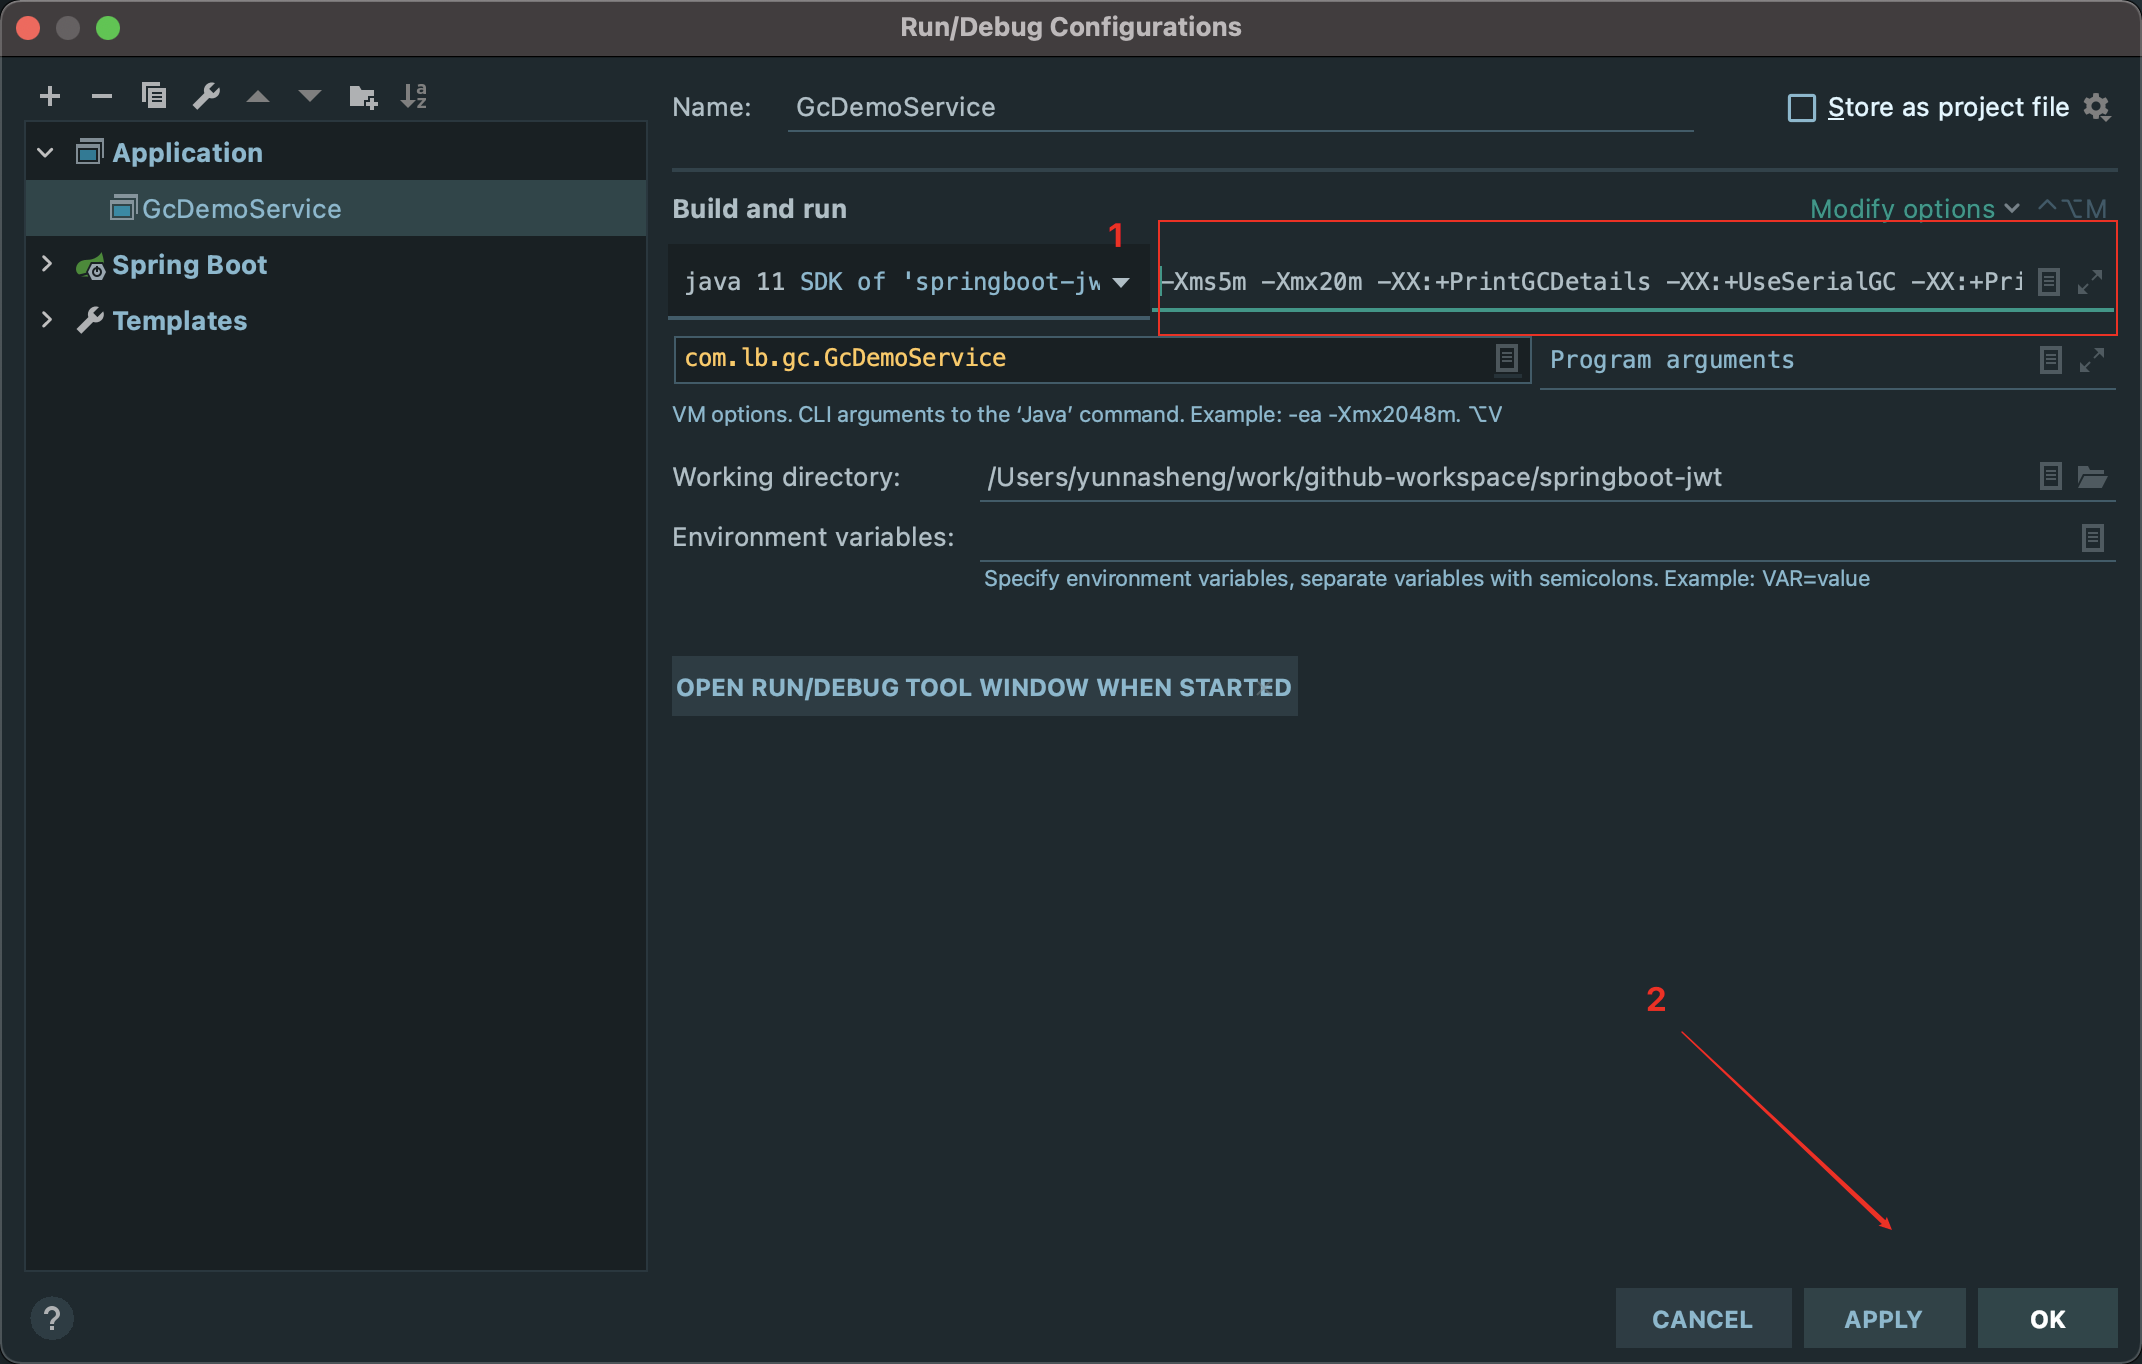Open edit templates wrench icon
2142x1364 pixels.
206,96
